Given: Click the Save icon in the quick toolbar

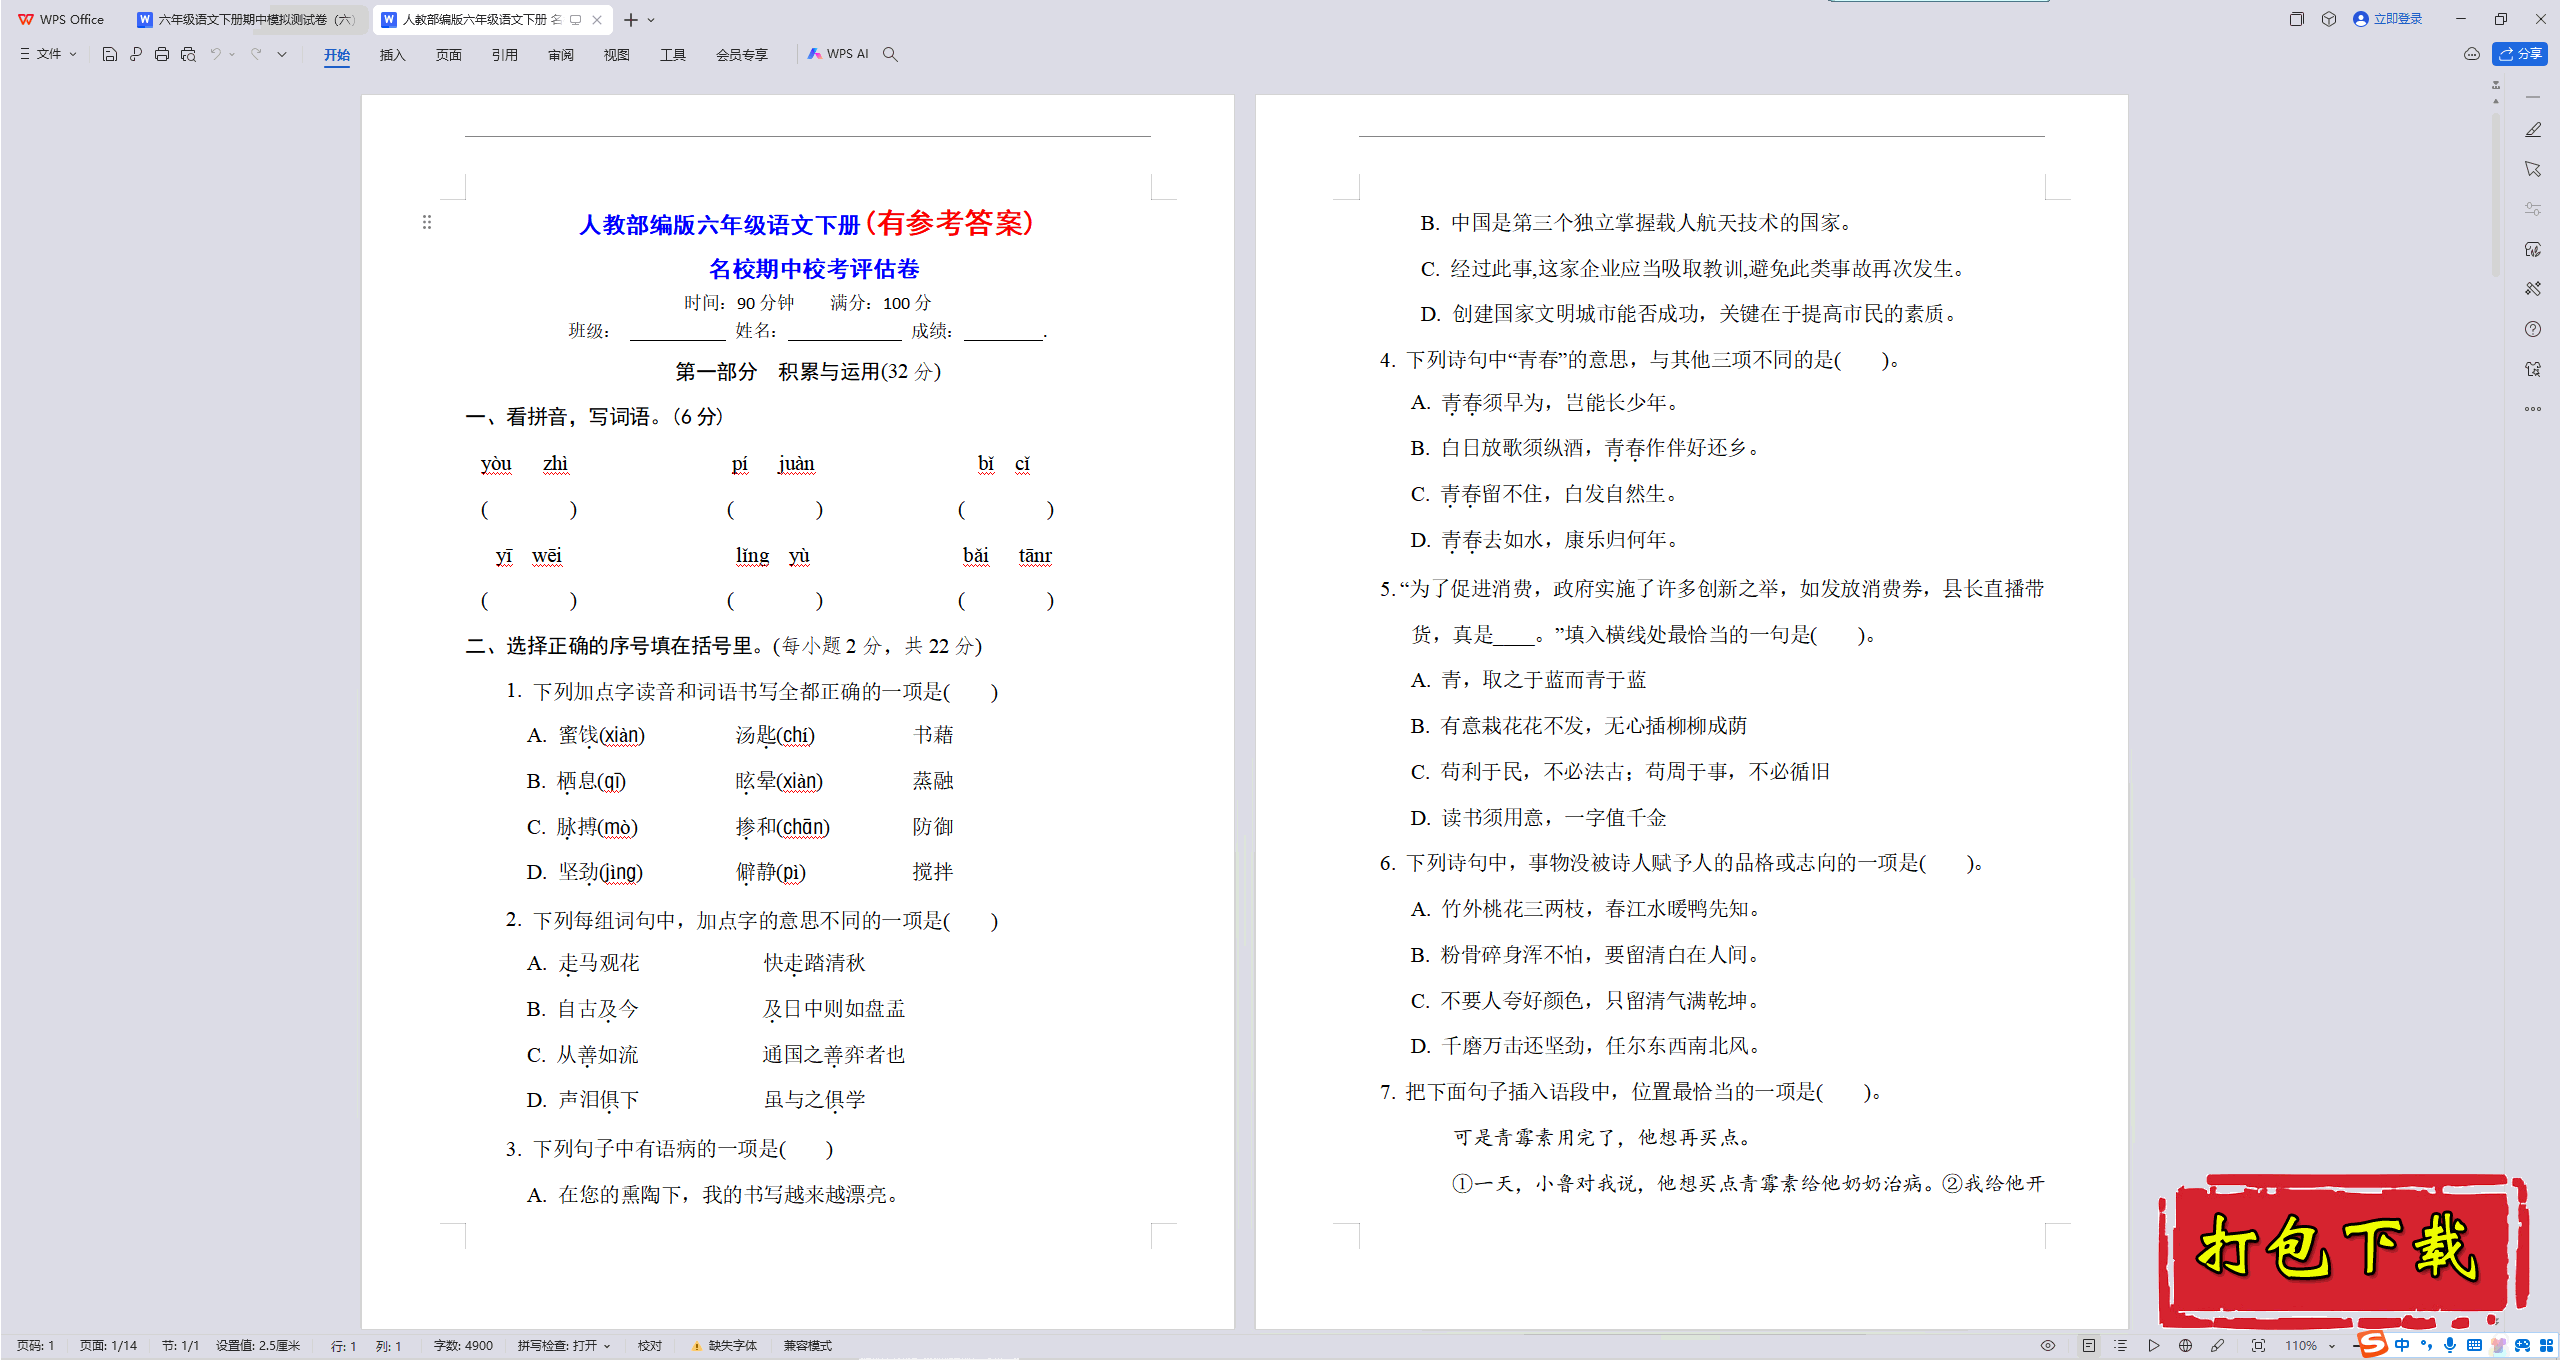Looking at the screenshot, I should [x=110, y=54].
